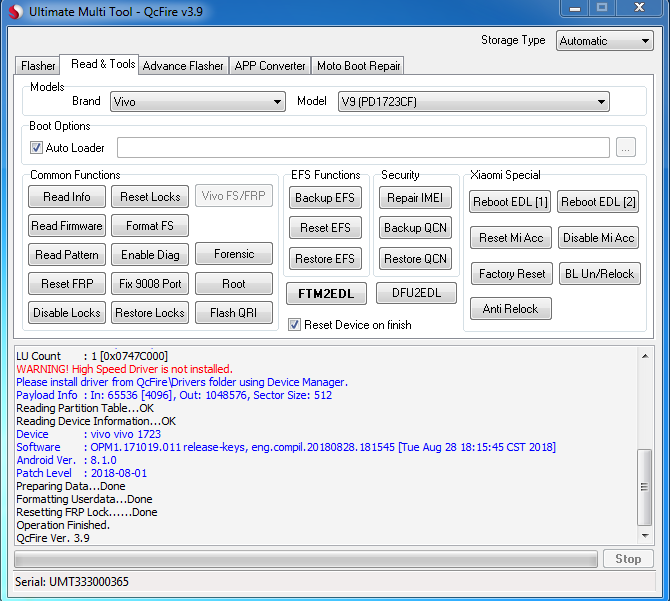Click the Disable Mi Acc button
This screenshot has height=601, width=670.
[598, 237]
